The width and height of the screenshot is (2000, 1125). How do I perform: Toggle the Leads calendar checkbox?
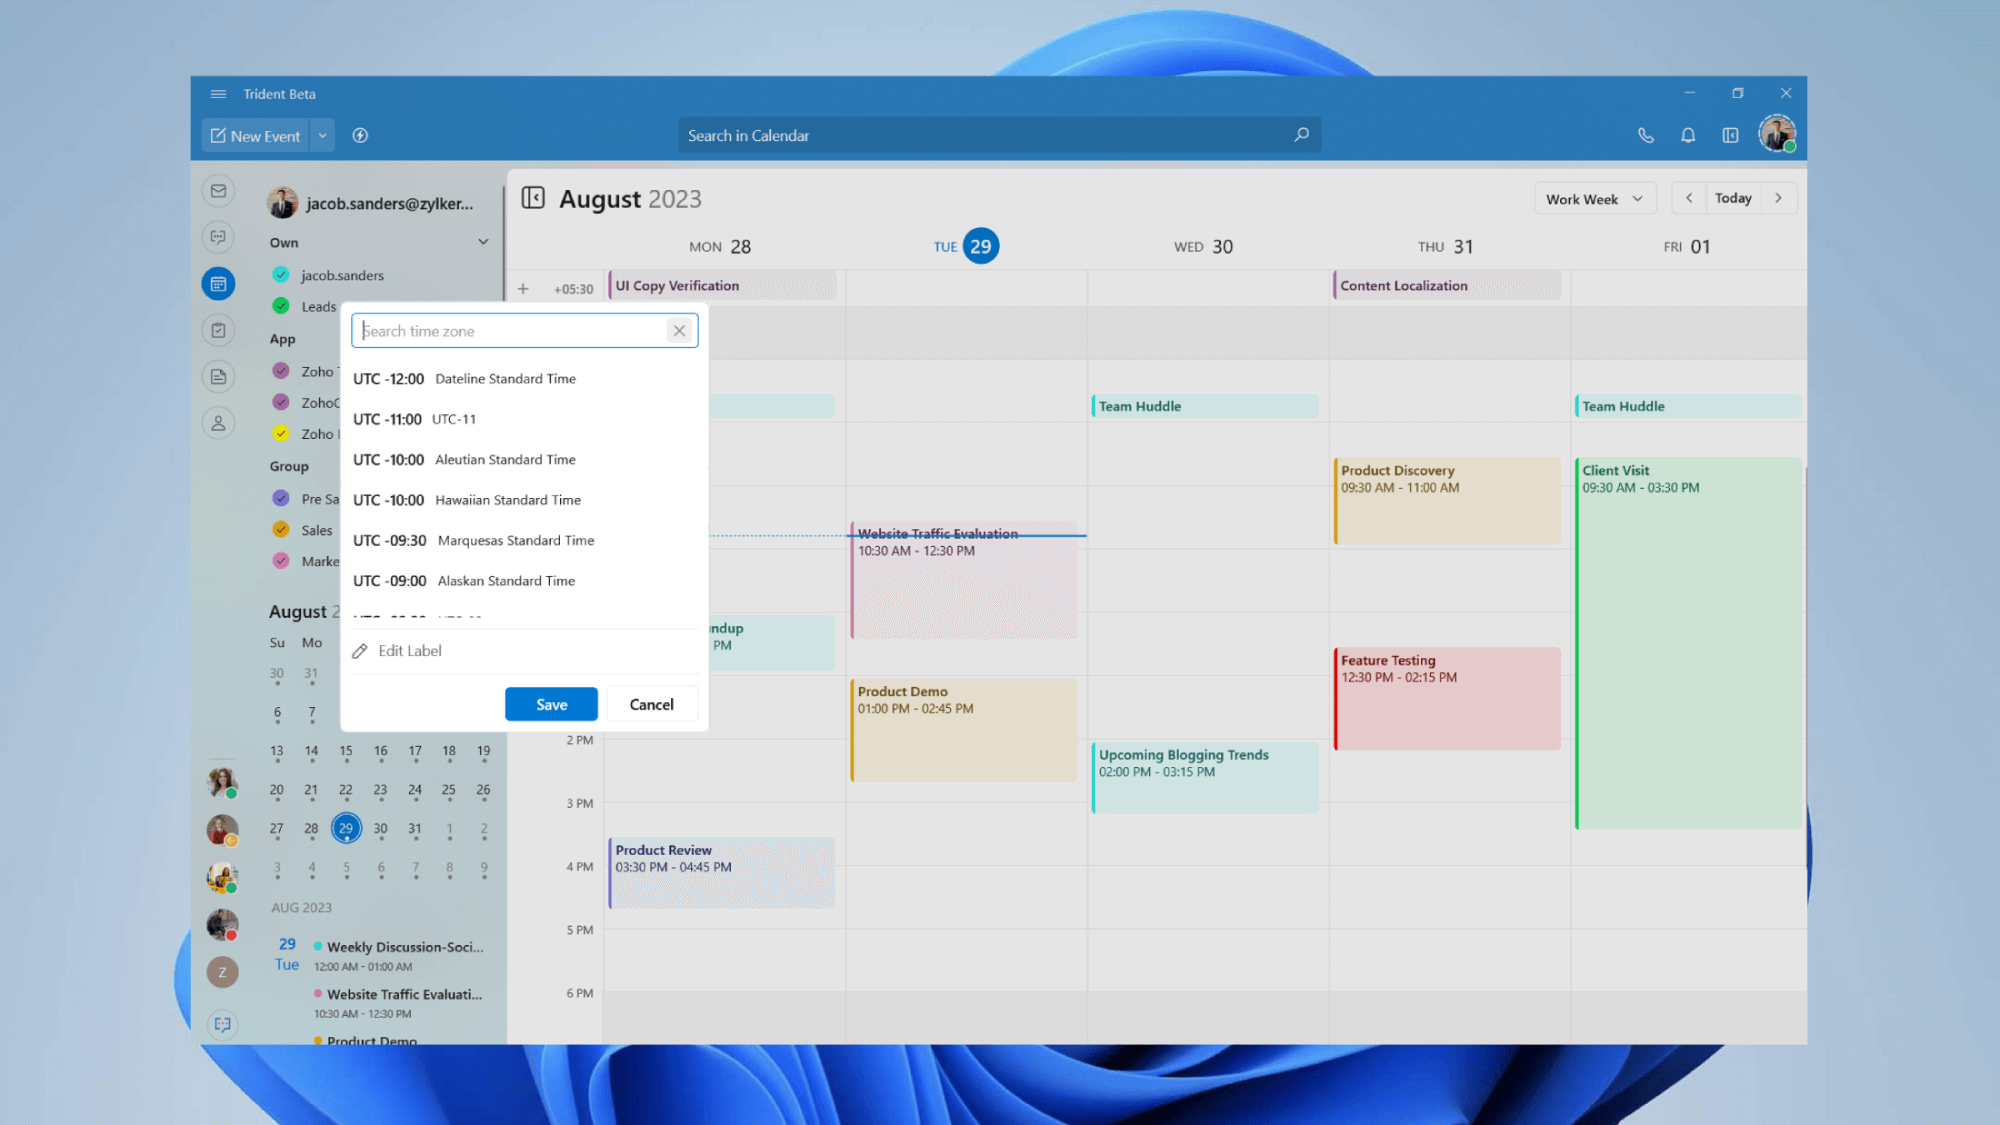281,306
